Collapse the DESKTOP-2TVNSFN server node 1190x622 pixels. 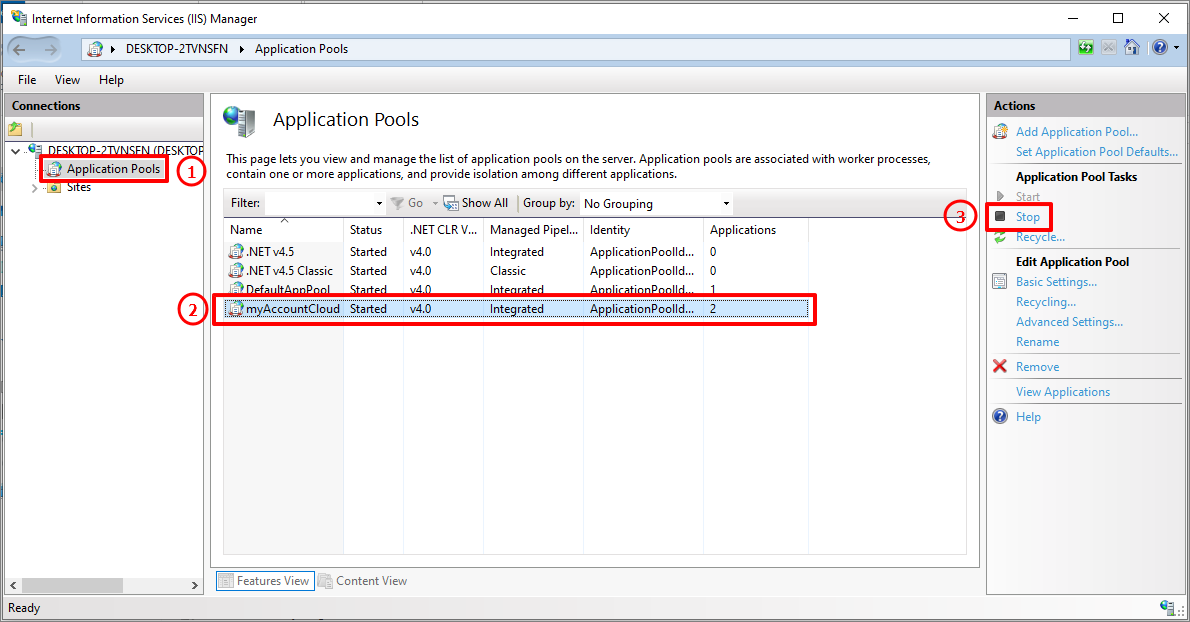click(16, 151)
